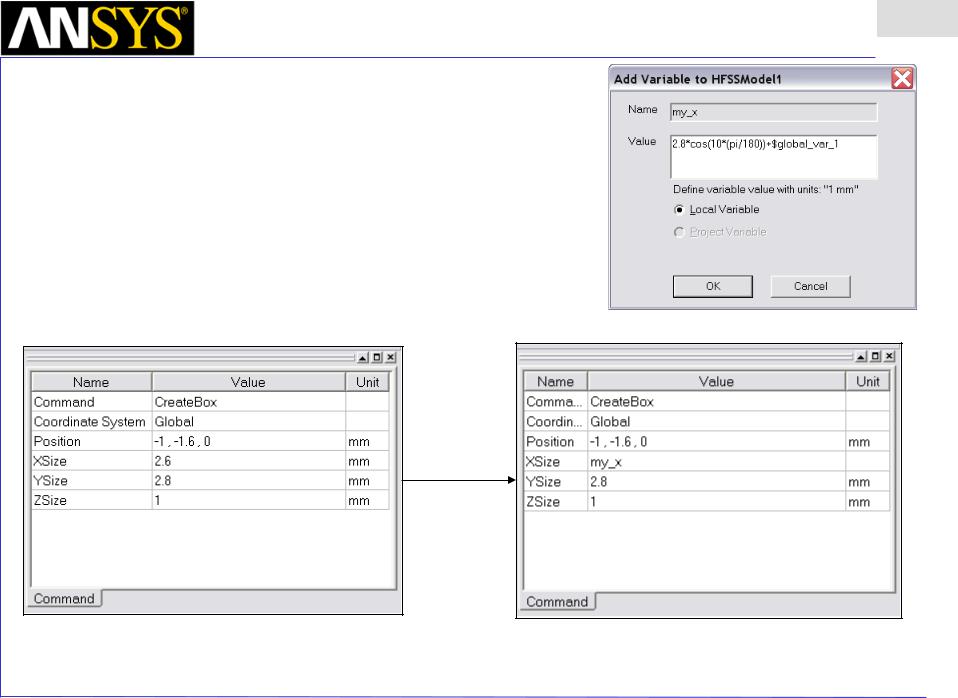The image size is (958, 698).
Task: Click the ZSize name cell in left panel
Action: (x=91, y=500)
